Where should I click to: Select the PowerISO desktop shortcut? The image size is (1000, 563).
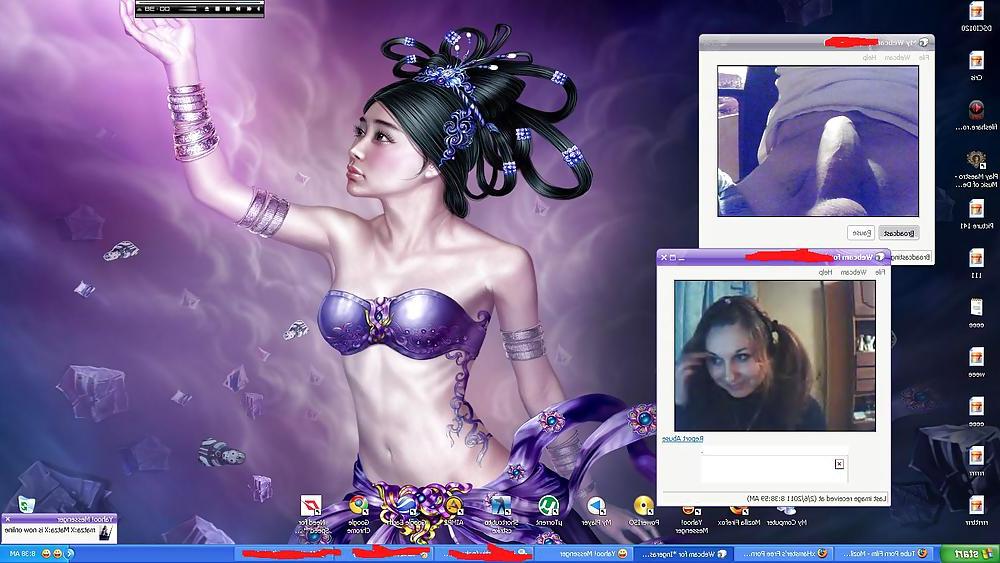644,511
